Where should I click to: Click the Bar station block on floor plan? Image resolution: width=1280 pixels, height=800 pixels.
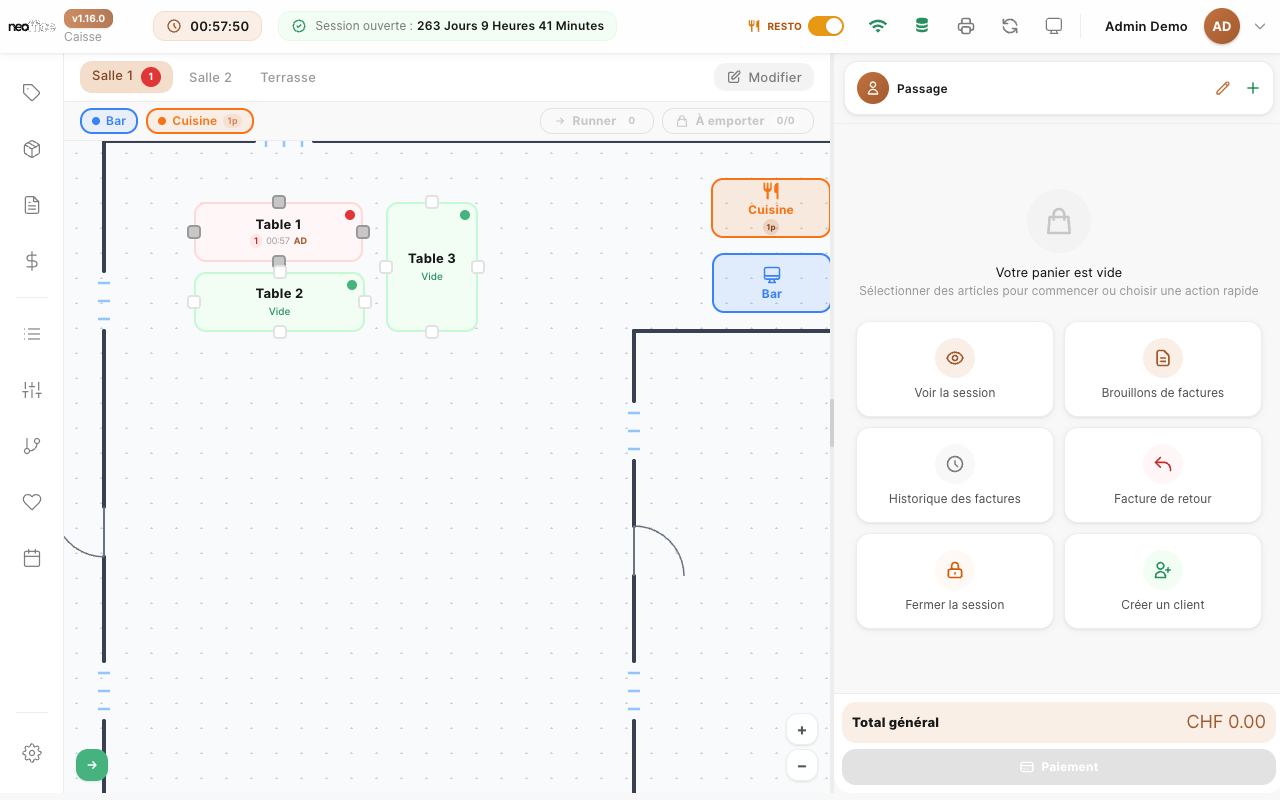(x=771, y=283)
